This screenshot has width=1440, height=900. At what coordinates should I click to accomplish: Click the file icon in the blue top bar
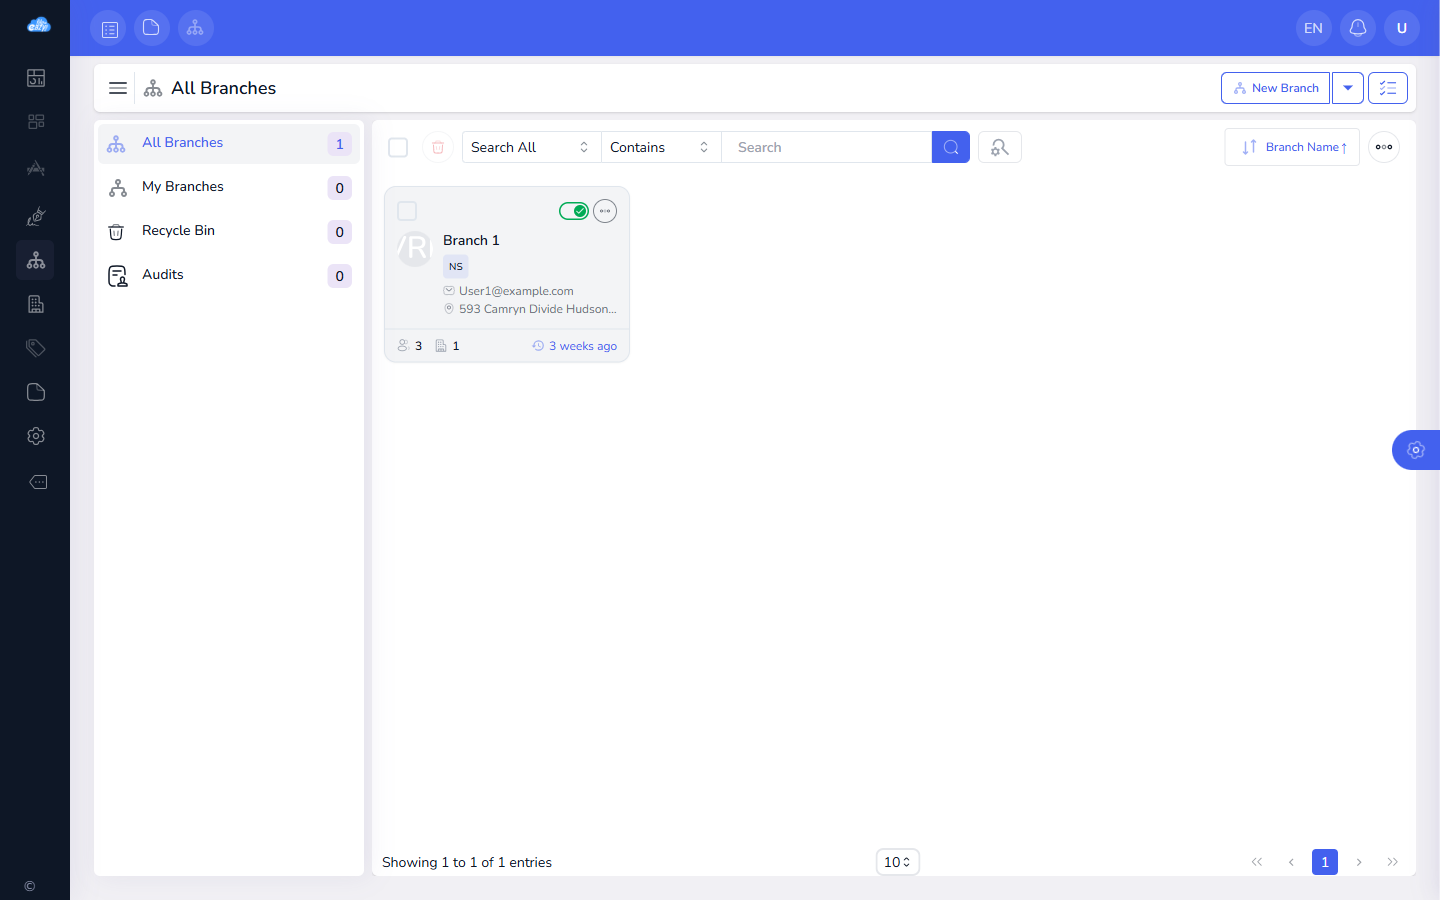(x=152, y=28)
